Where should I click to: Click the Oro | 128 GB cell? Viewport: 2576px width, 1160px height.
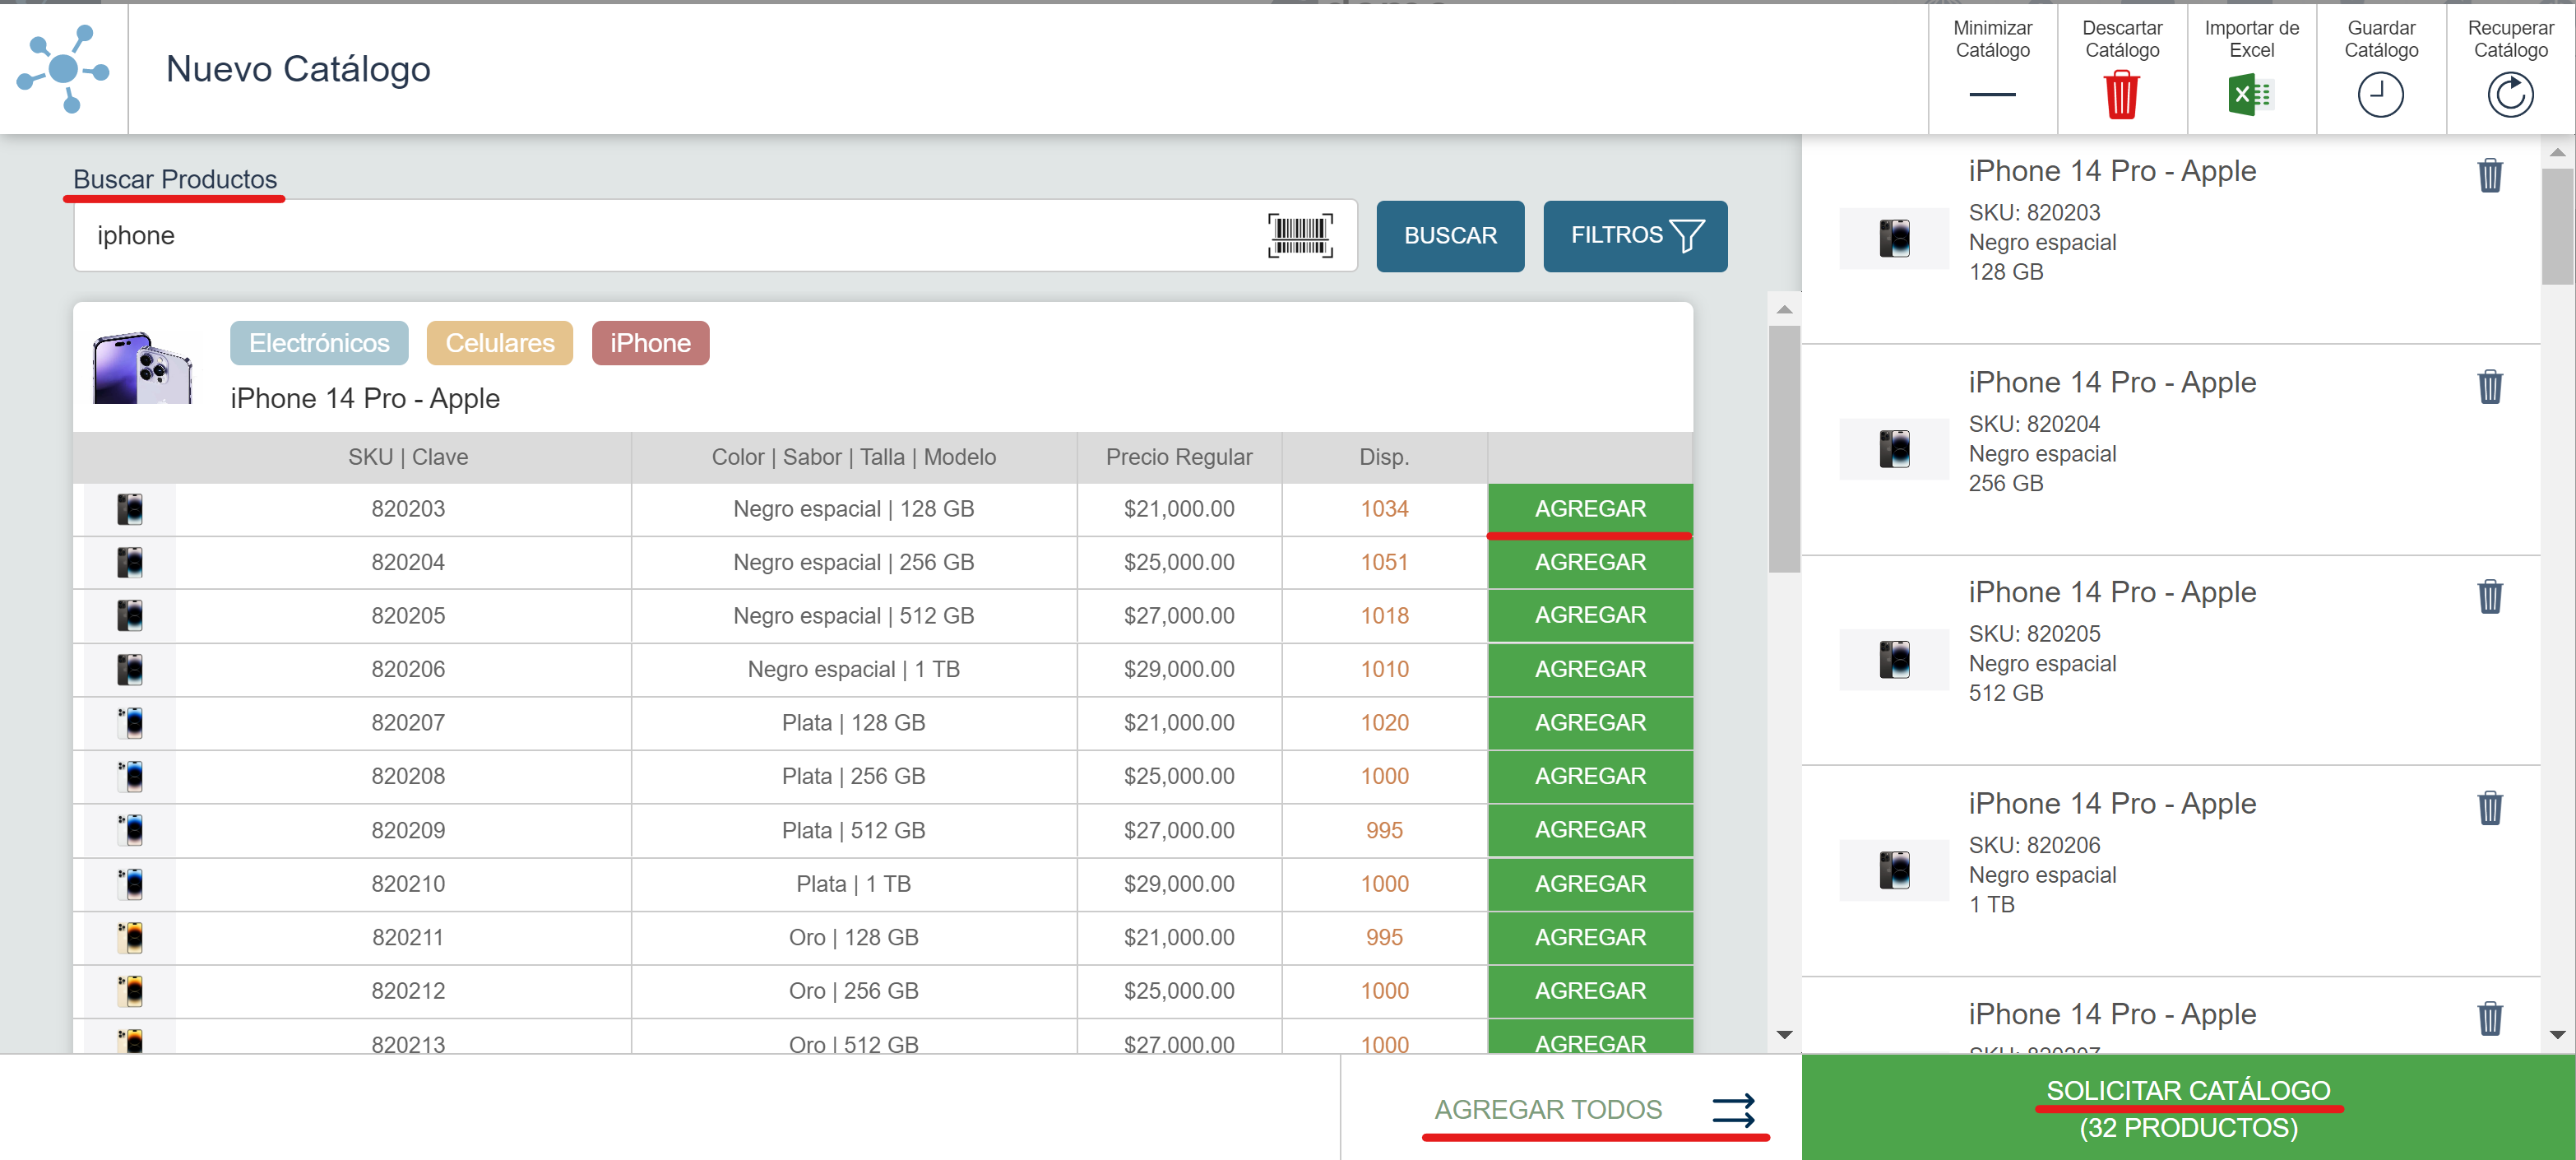tap(853, 937)
